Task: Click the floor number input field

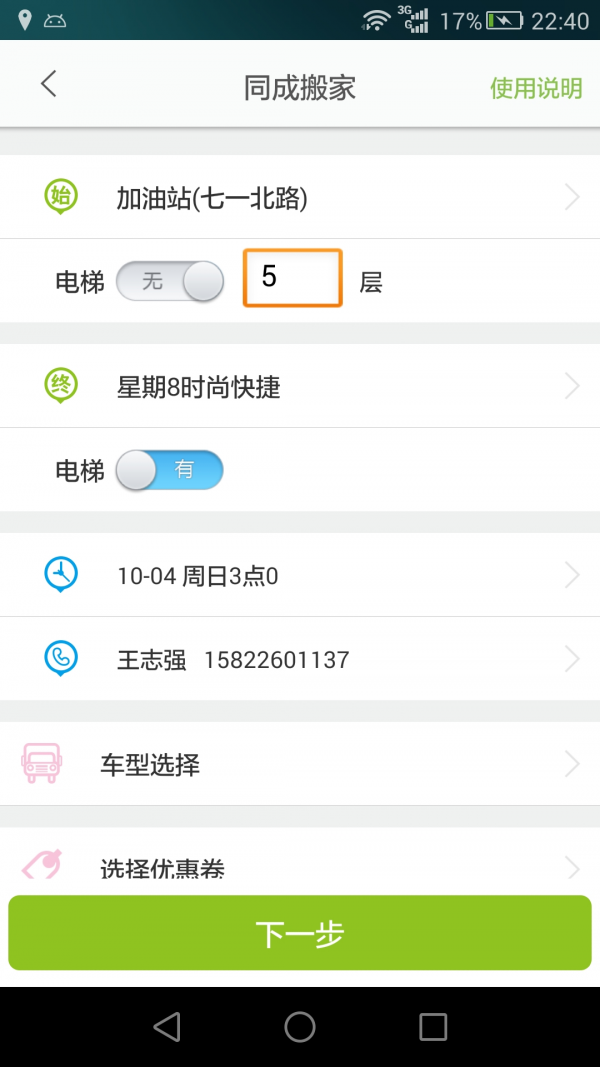Action: coord(293,278)
